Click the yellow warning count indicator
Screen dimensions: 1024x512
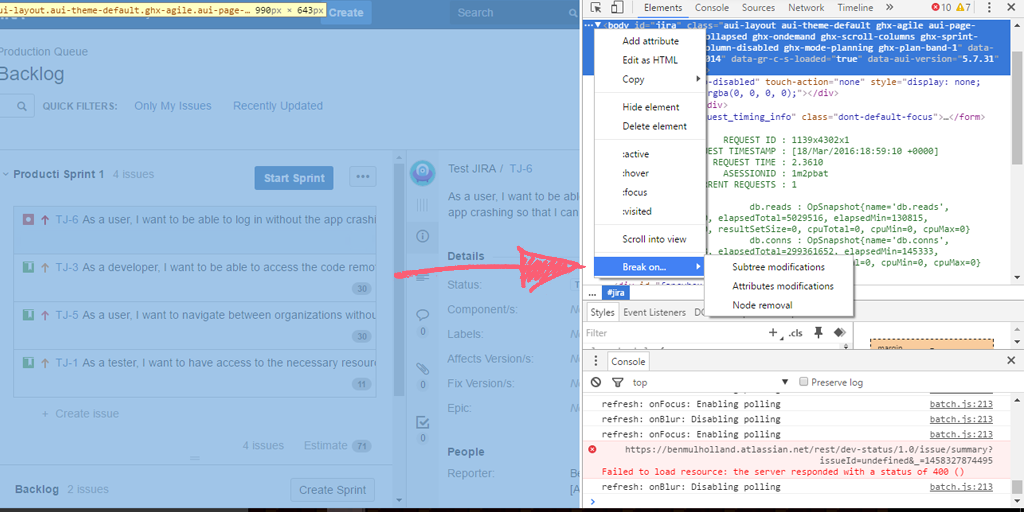click(x=963, y=8)
